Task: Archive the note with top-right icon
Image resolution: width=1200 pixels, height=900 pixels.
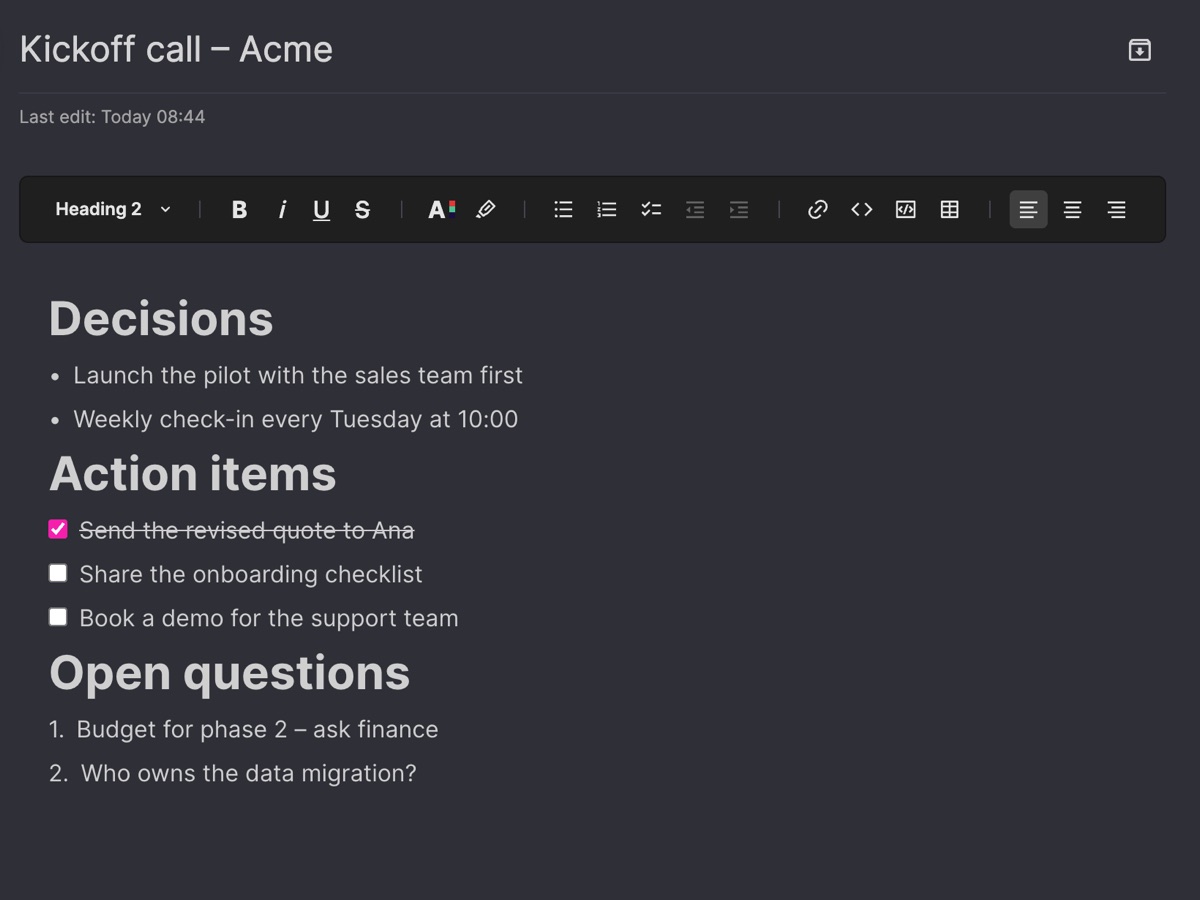Action: (x=1140, y=50)
